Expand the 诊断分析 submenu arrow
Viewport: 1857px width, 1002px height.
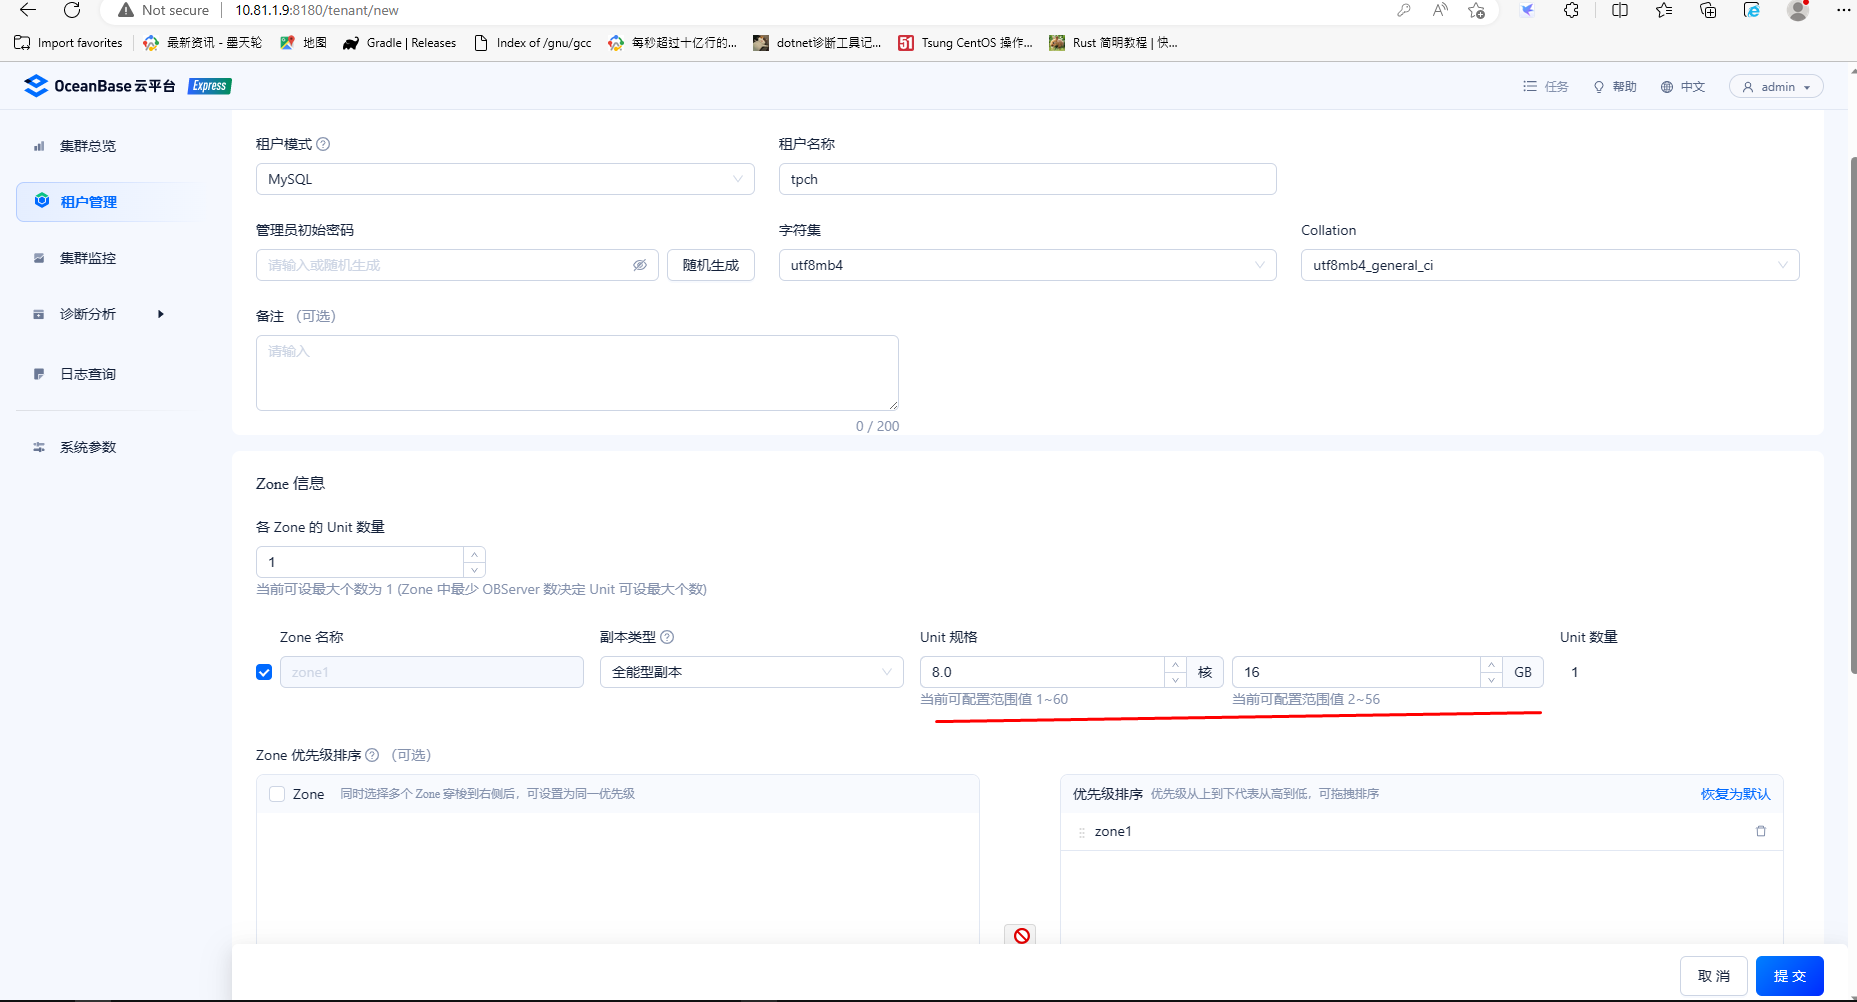click(160, 314)
